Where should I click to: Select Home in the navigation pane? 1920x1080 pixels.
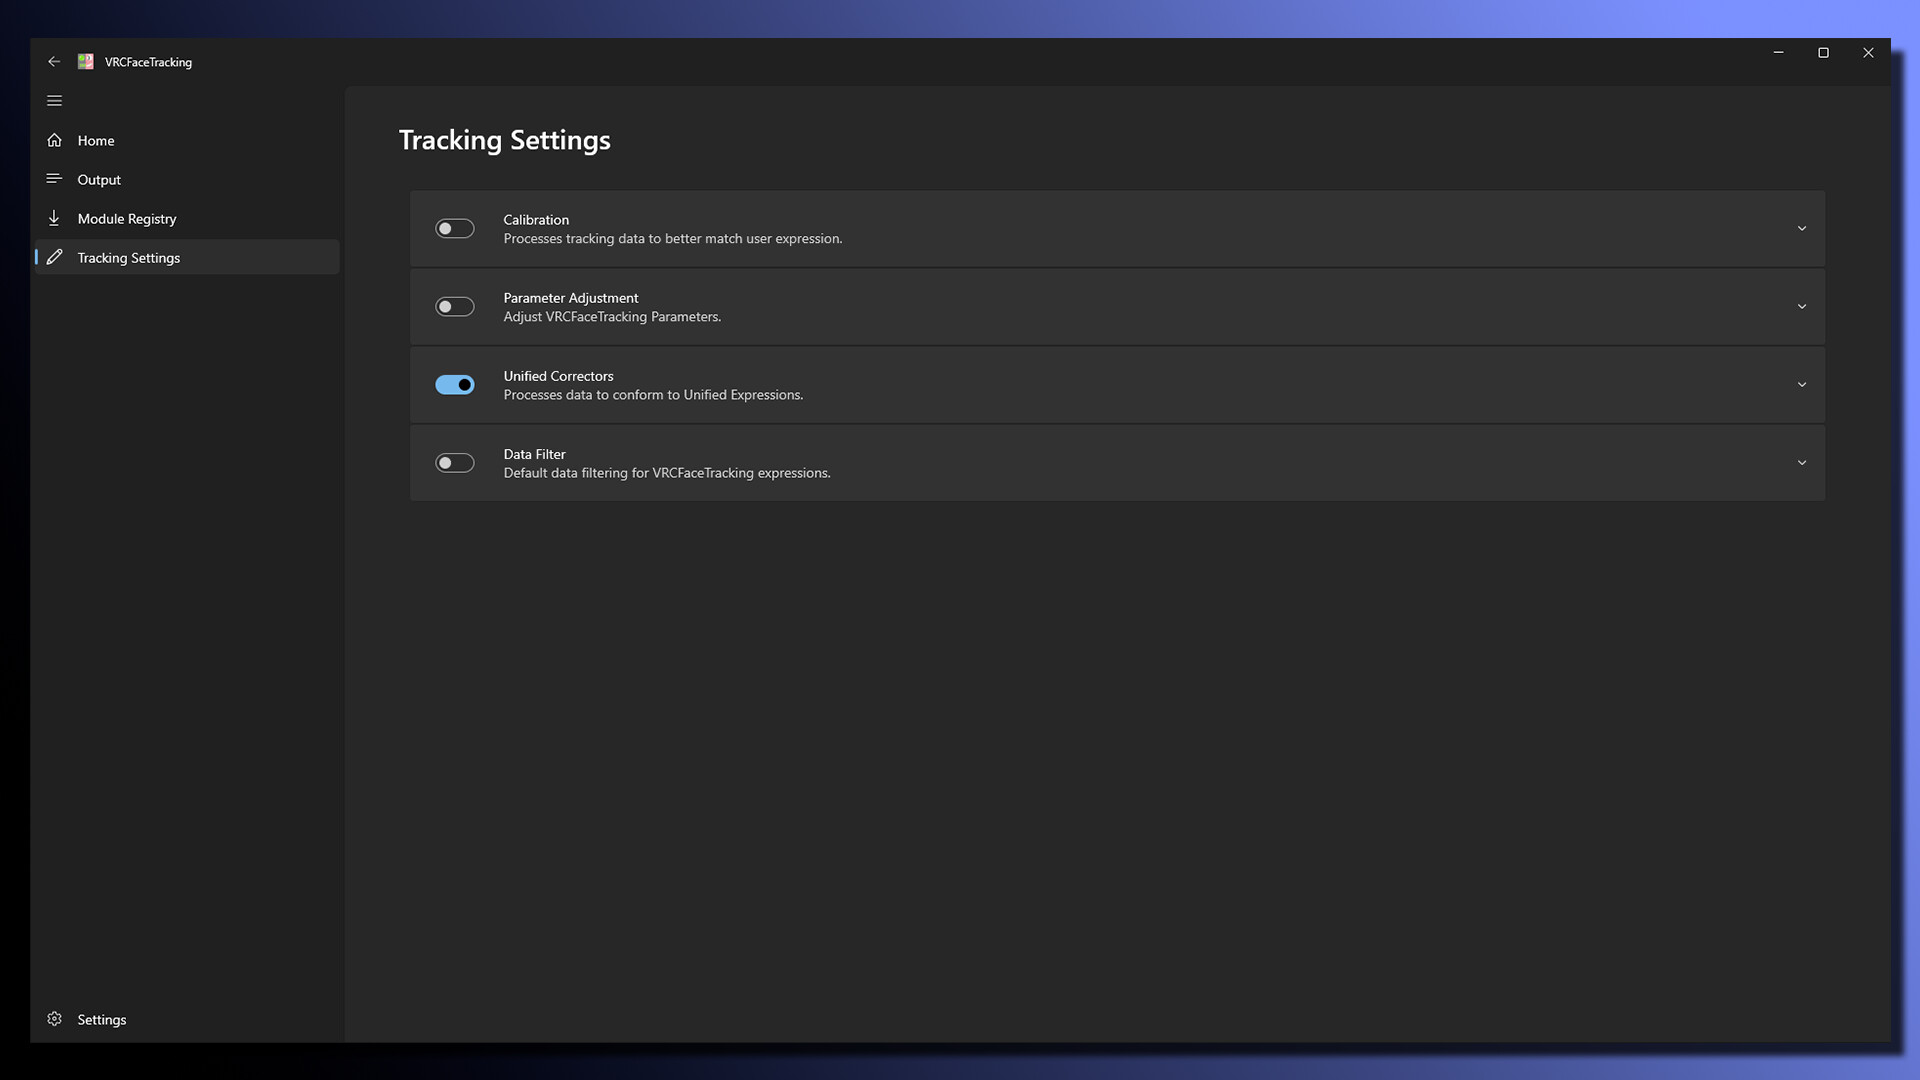[x=96, y=140]
